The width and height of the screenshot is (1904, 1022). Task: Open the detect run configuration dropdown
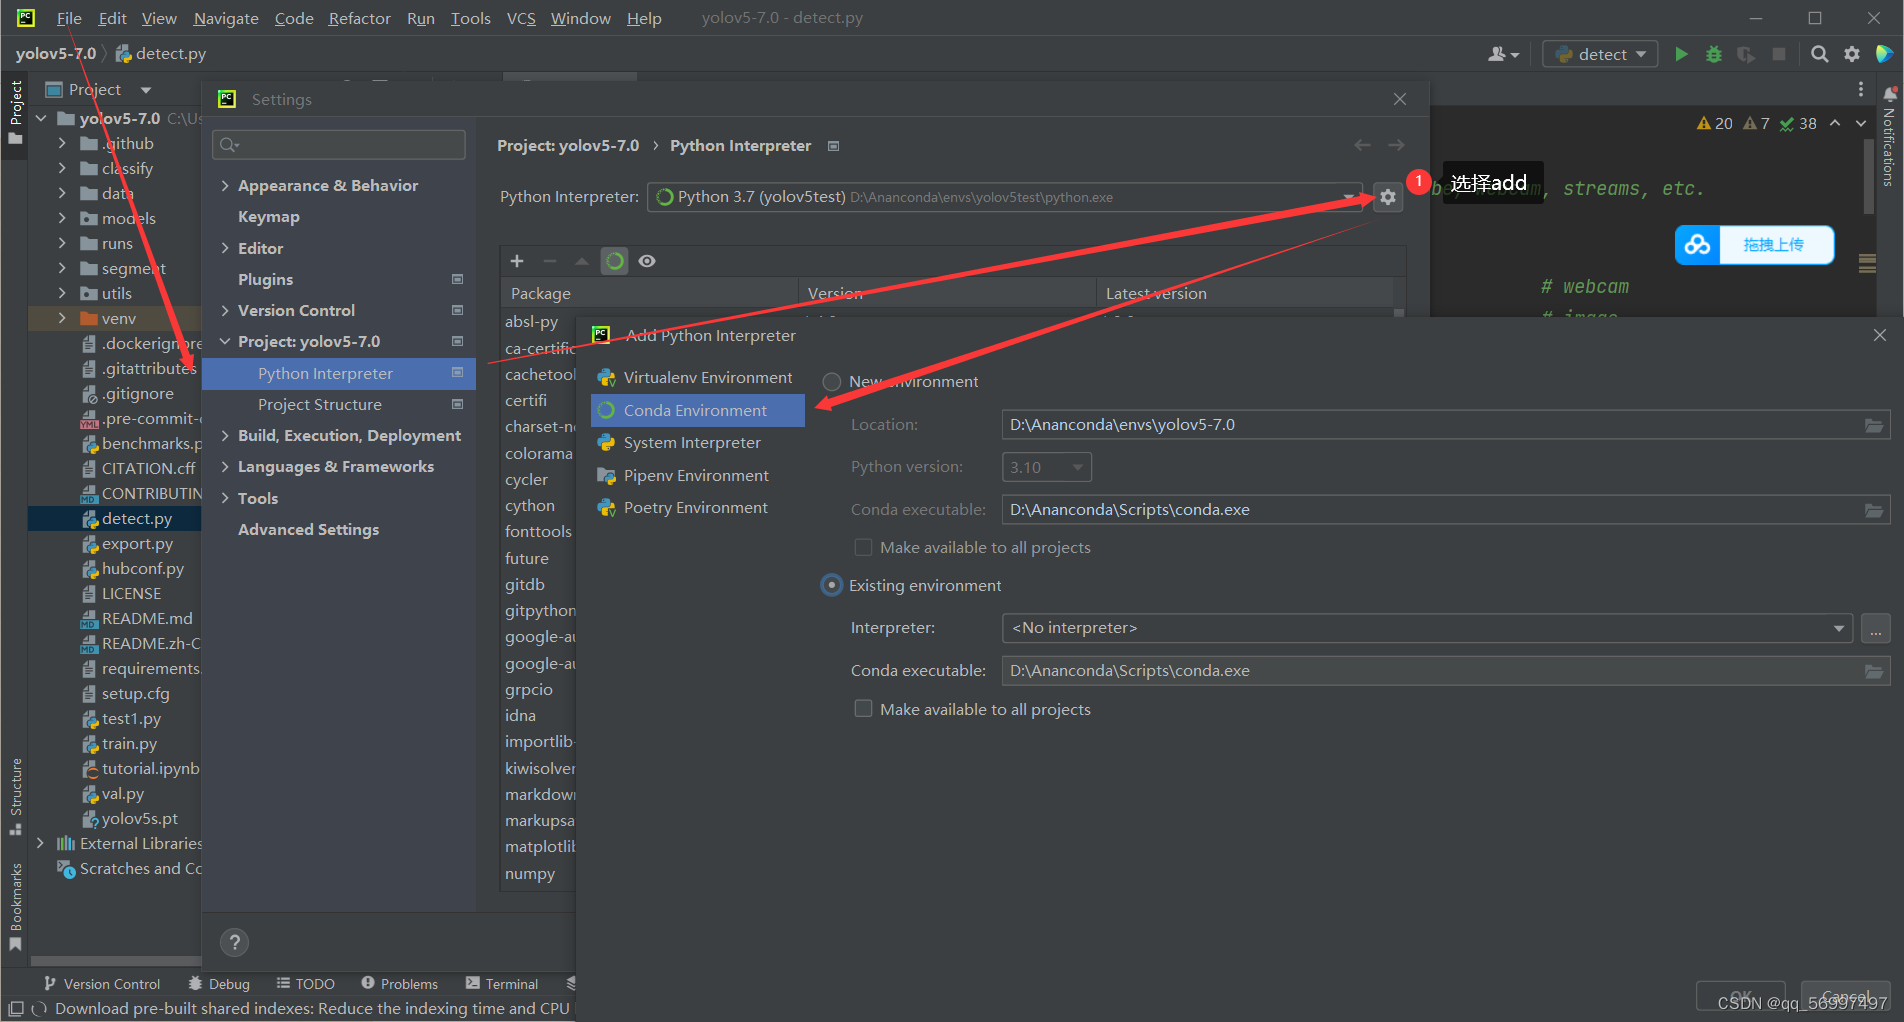pos(1600,54)
